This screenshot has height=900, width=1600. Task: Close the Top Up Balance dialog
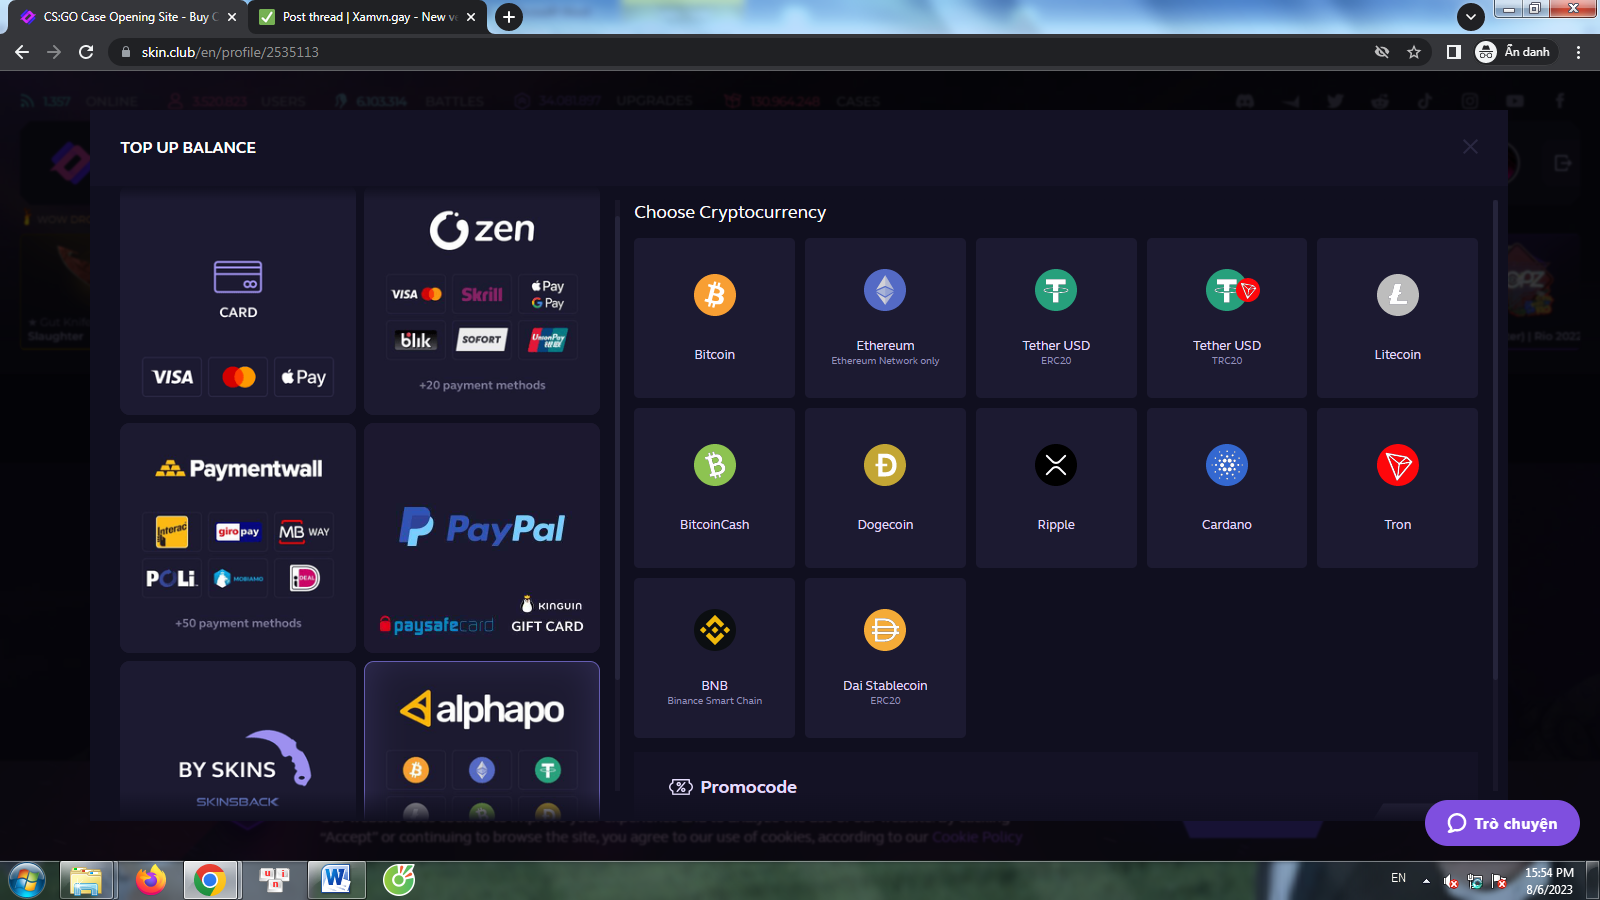(x=1470, y=147)
